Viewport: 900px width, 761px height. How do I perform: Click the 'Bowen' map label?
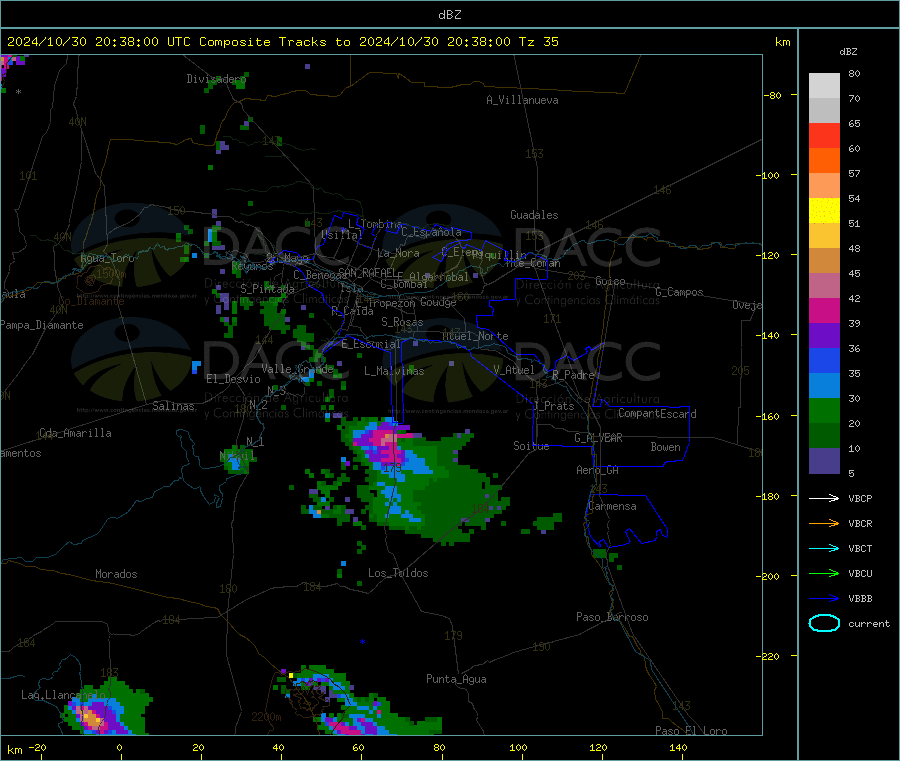[x=666, y=447]
